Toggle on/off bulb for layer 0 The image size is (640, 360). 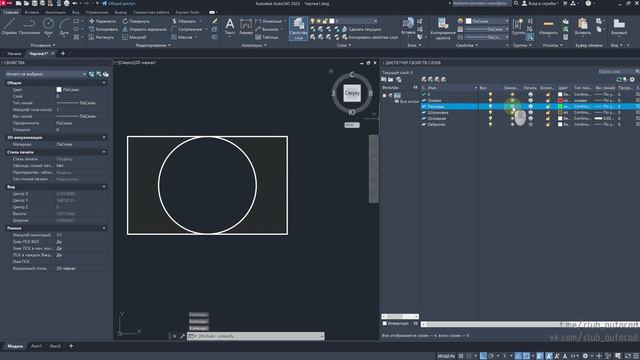pyautogui.click(x=490, y=94)
